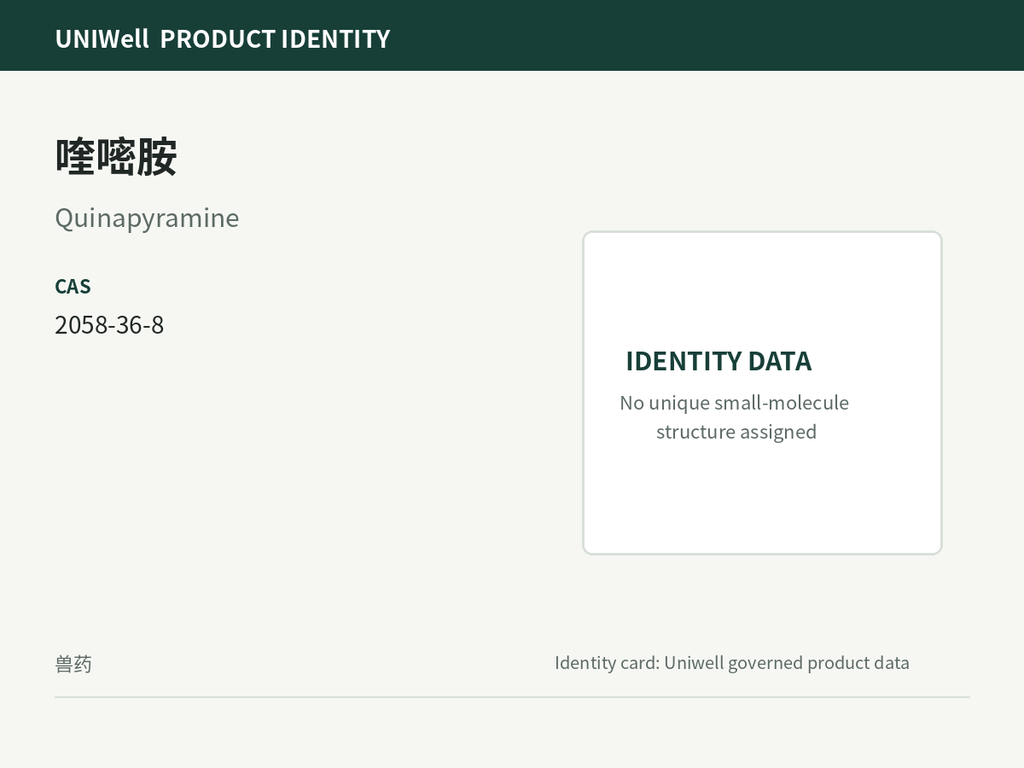Click the Chinese product name 喹嘧胺
This screenshot has width=1024, height=768.
[x=116, y=157]
